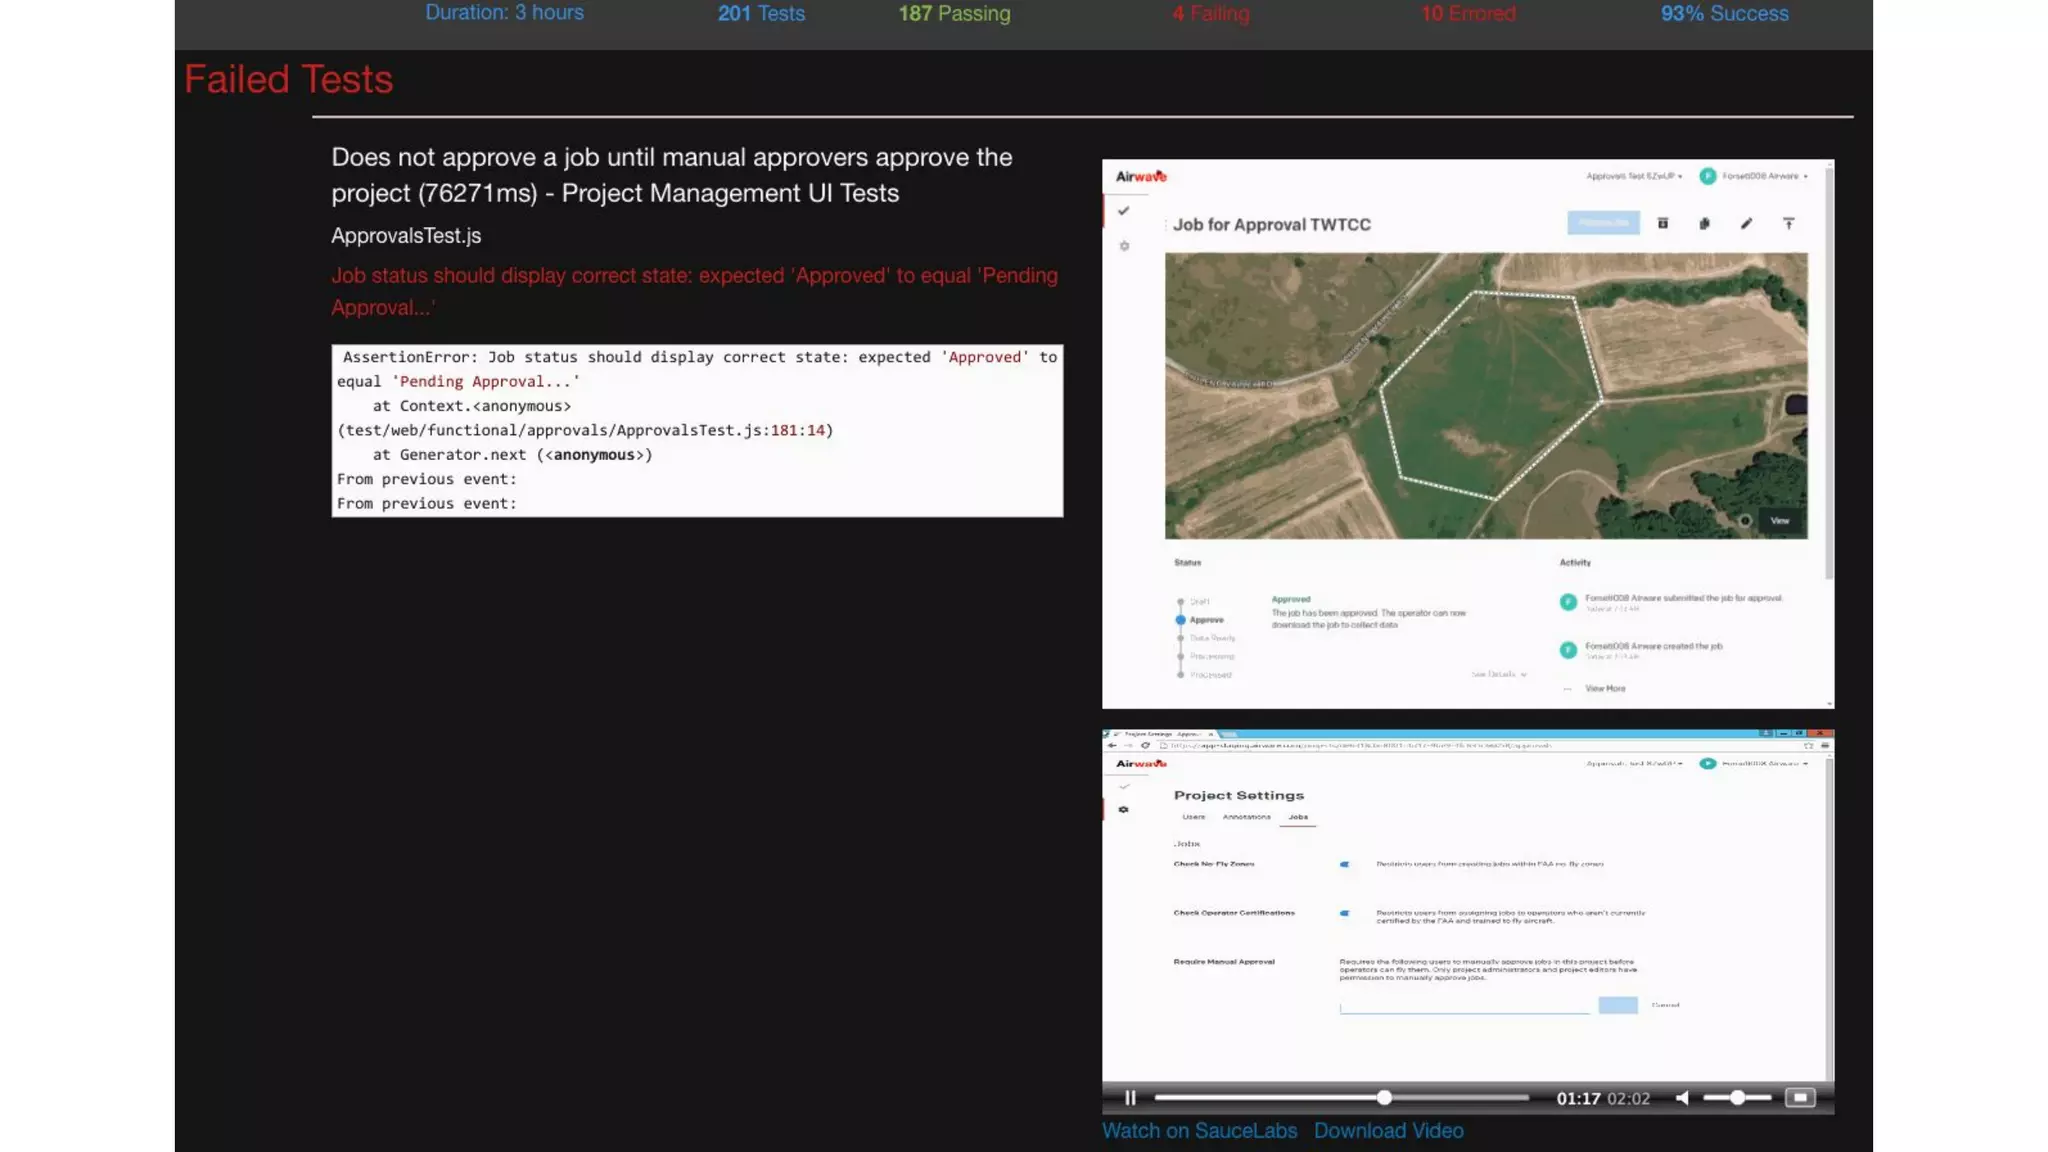This screenshot has width=2048, height=1152.
Task: Open gear settings icon in video sidebar
Action: (x=1124, y=809)
